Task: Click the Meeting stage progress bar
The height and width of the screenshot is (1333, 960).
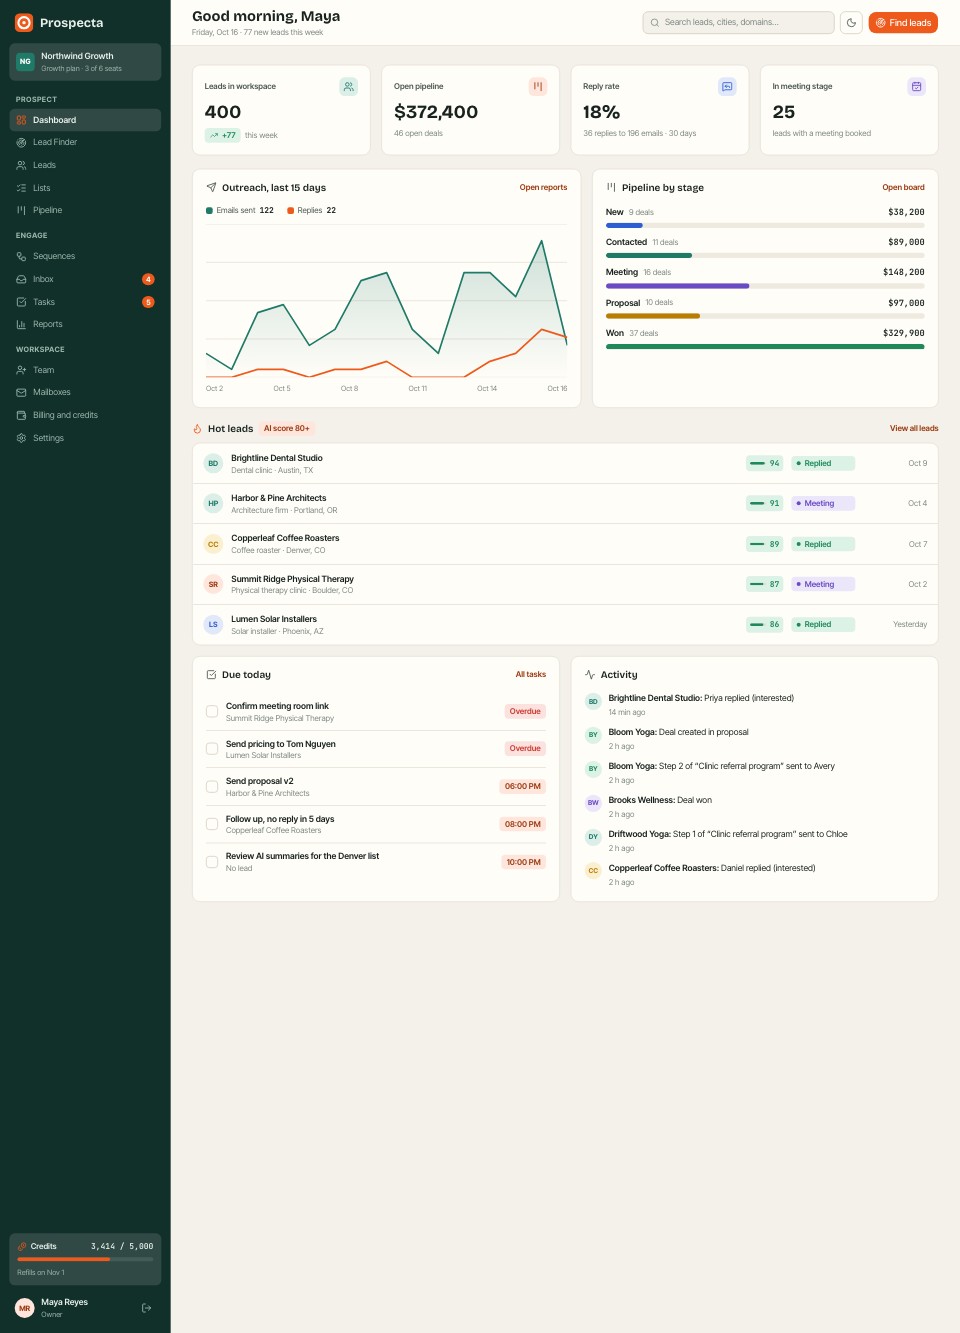Action: (765, 286)
